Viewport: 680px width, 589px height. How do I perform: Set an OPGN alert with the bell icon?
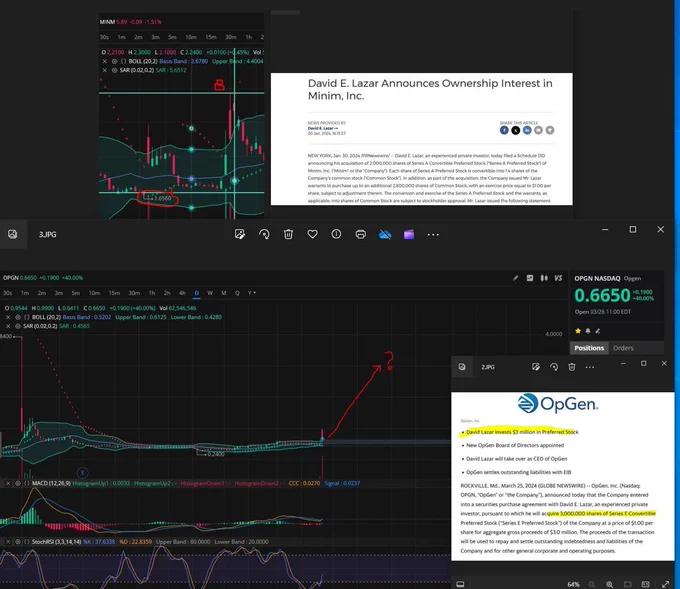(588, 331)
